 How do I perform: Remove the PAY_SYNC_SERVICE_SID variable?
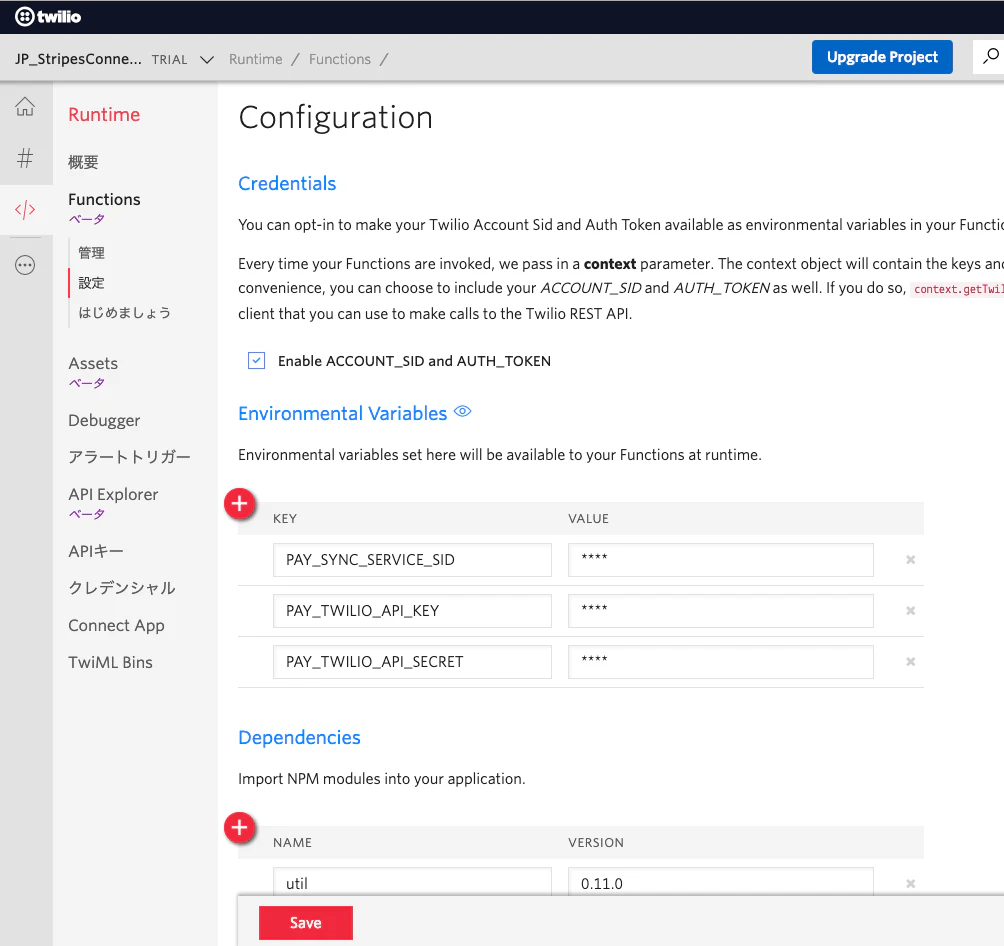click(x=911, y=560)
